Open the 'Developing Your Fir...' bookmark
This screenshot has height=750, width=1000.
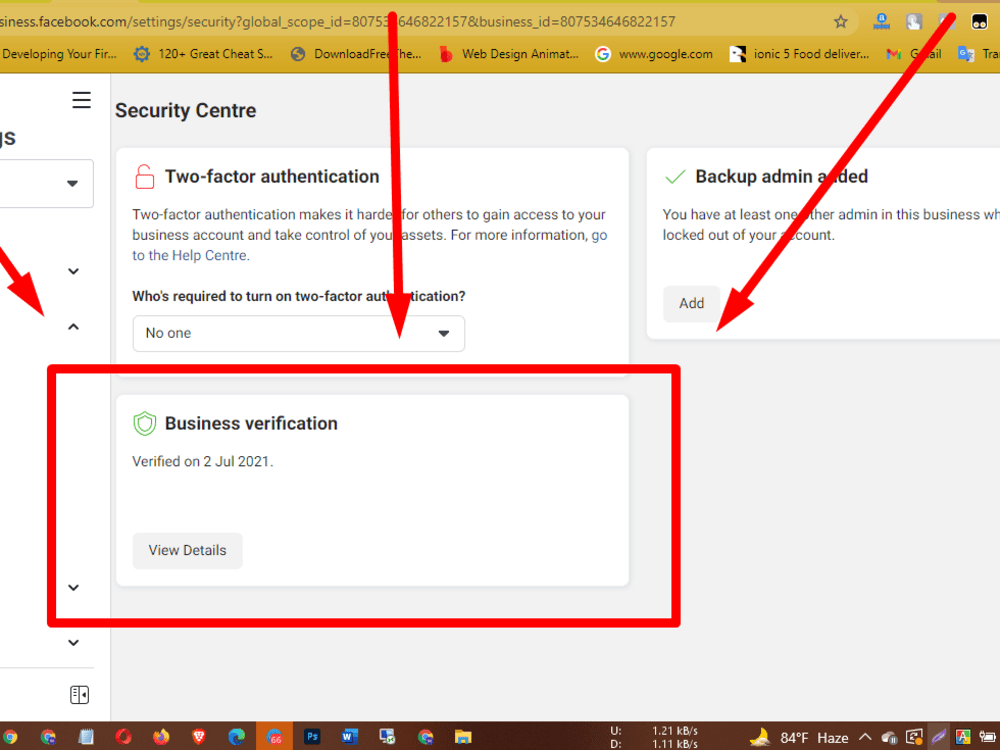59,54
